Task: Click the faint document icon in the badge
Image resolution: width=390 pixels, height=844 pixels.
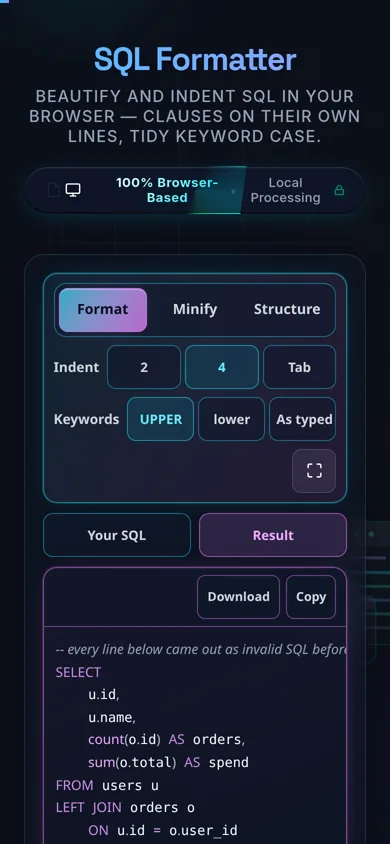Action: [54, 190]
